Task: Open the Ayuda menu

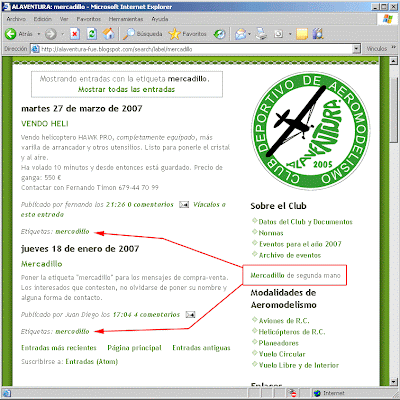Action: pyautogui.click(x=160, y=19)
